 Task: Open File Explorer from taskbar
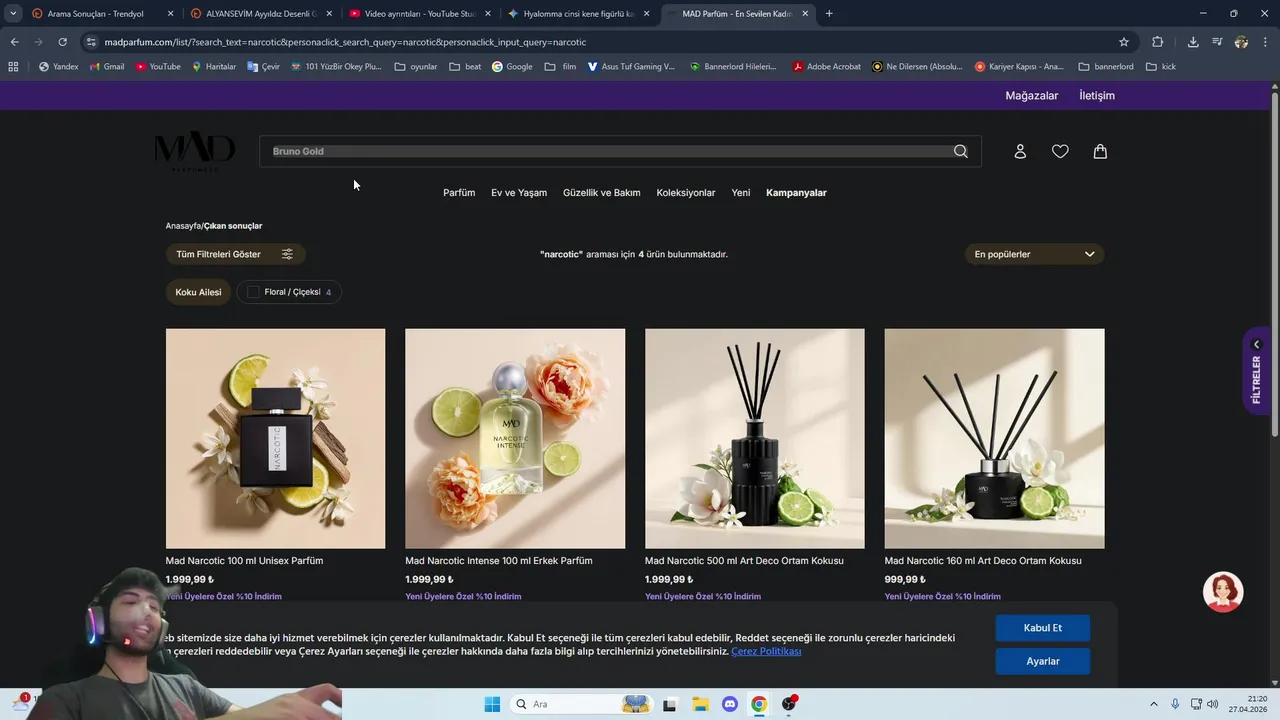click(700, 704)
